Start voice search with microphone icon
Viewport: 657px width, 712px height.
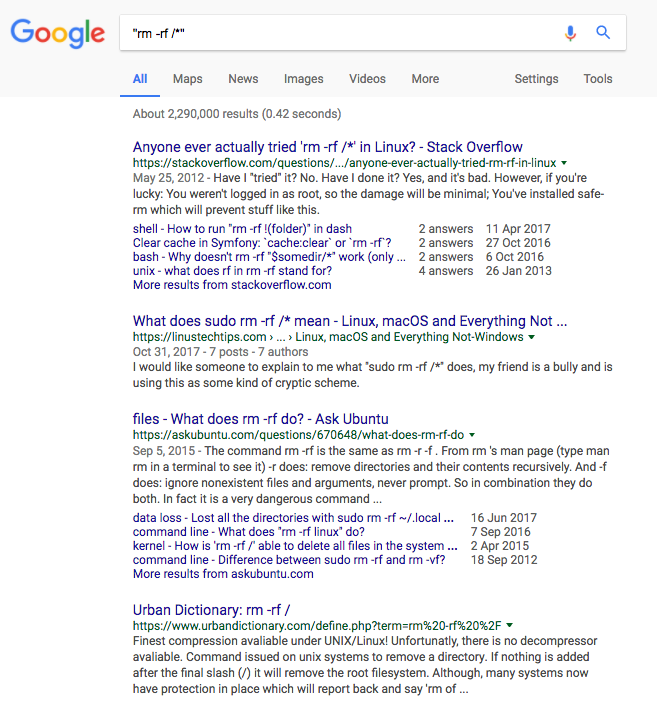[570, 33]
